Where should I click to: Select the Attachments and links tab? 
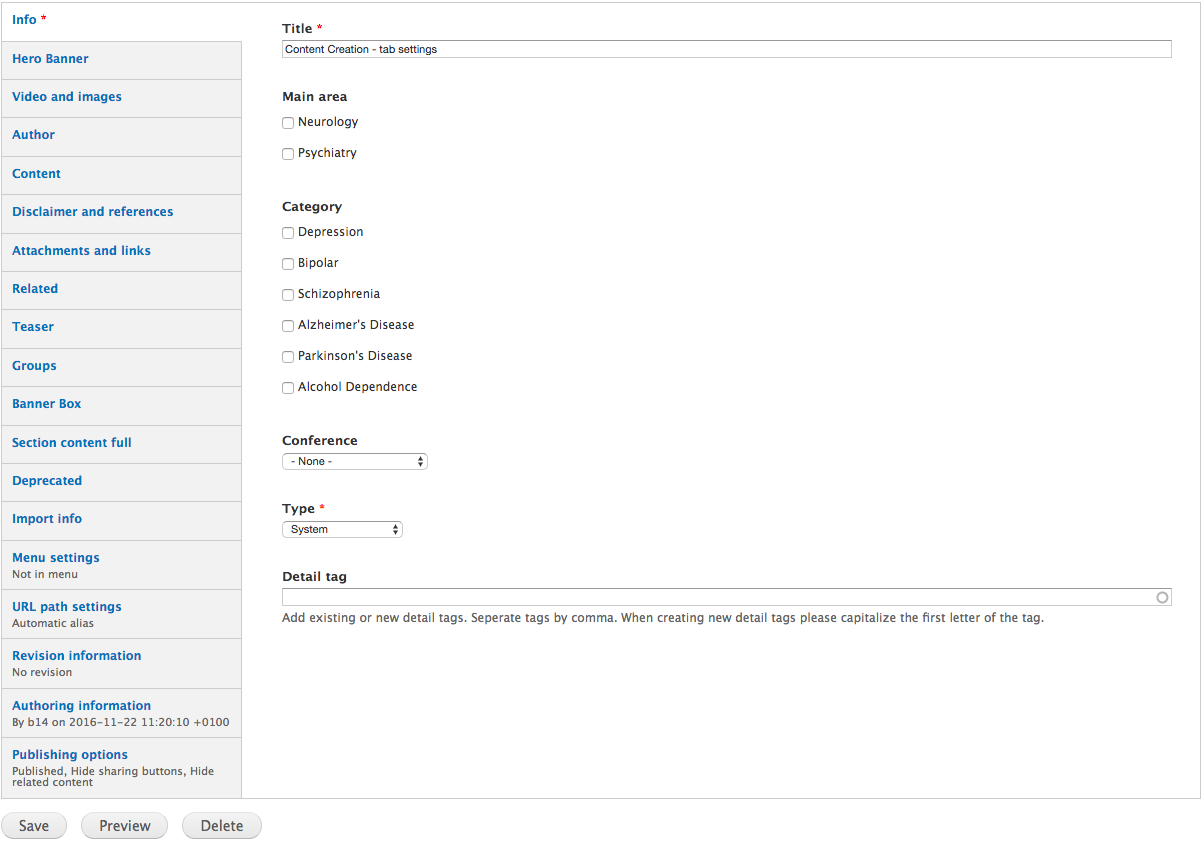click(81, 251)
